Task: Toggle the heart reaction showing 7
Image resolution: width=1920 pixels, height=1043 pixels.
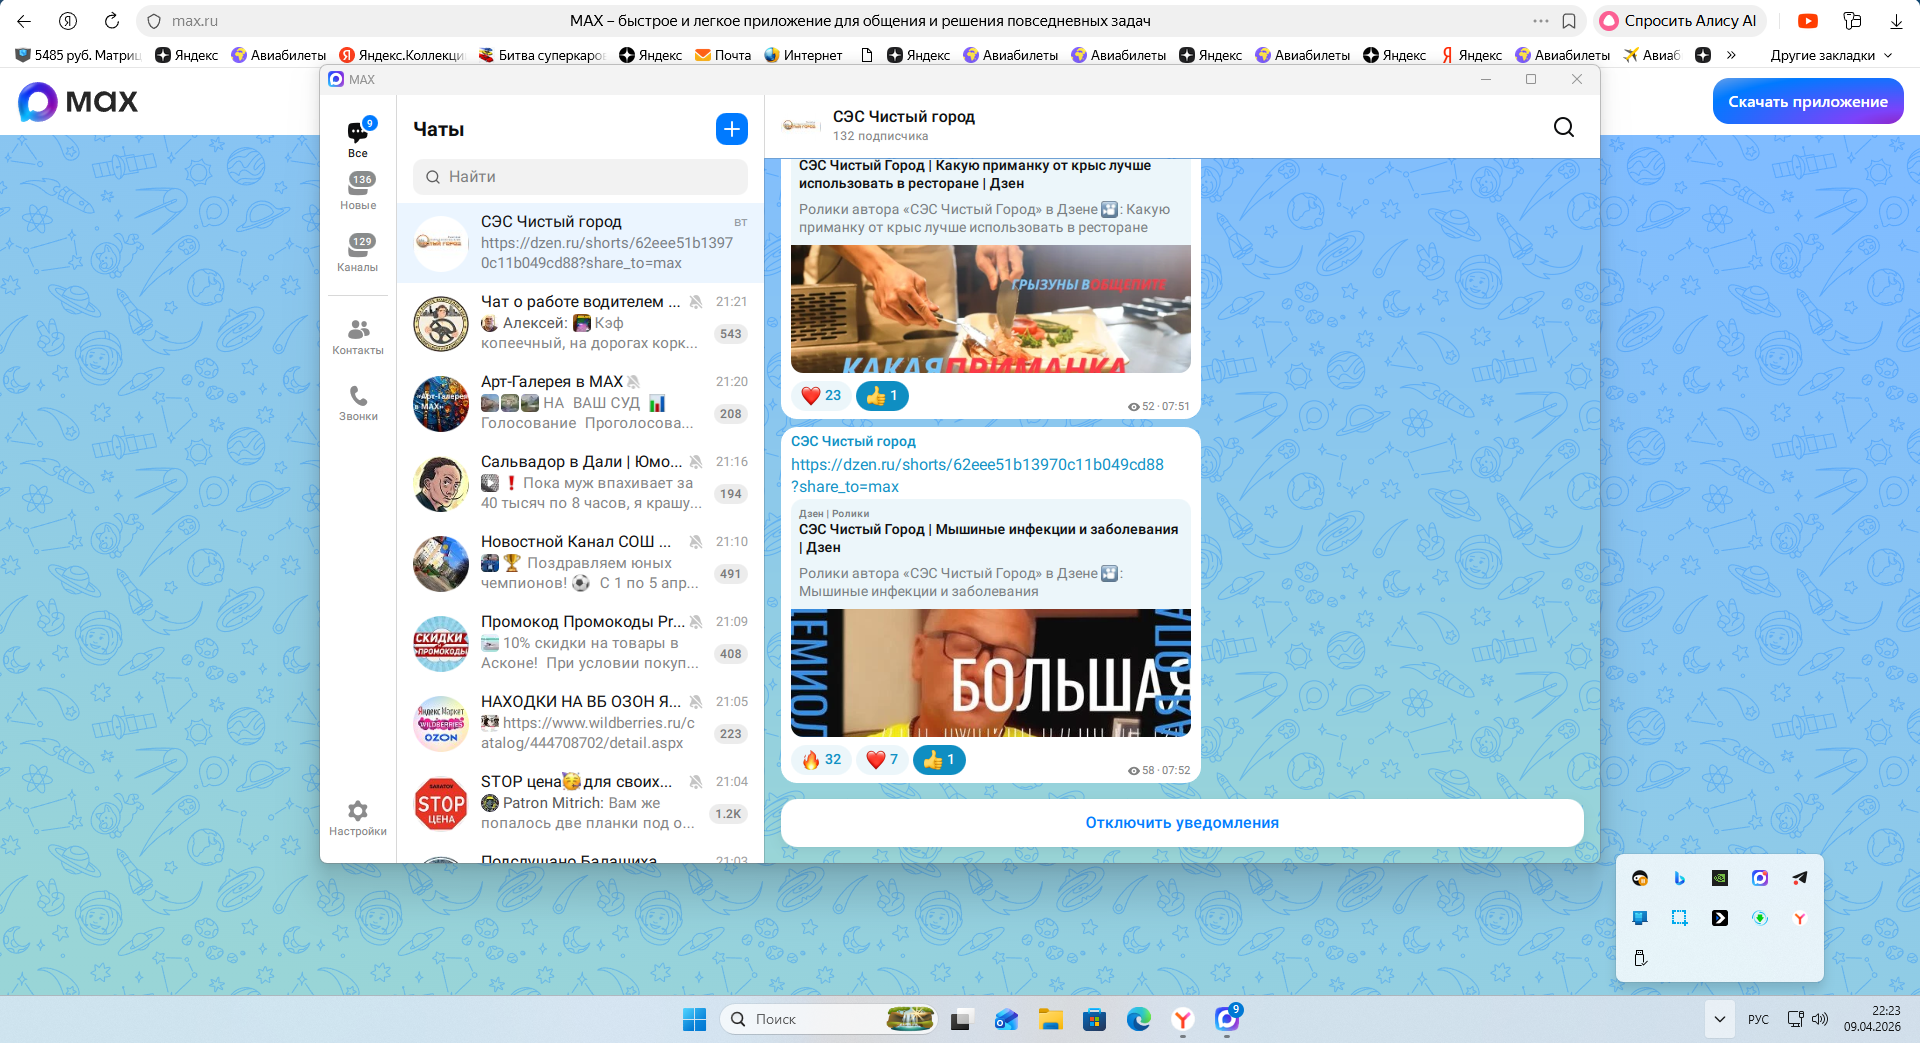Action: coord(882,760)
